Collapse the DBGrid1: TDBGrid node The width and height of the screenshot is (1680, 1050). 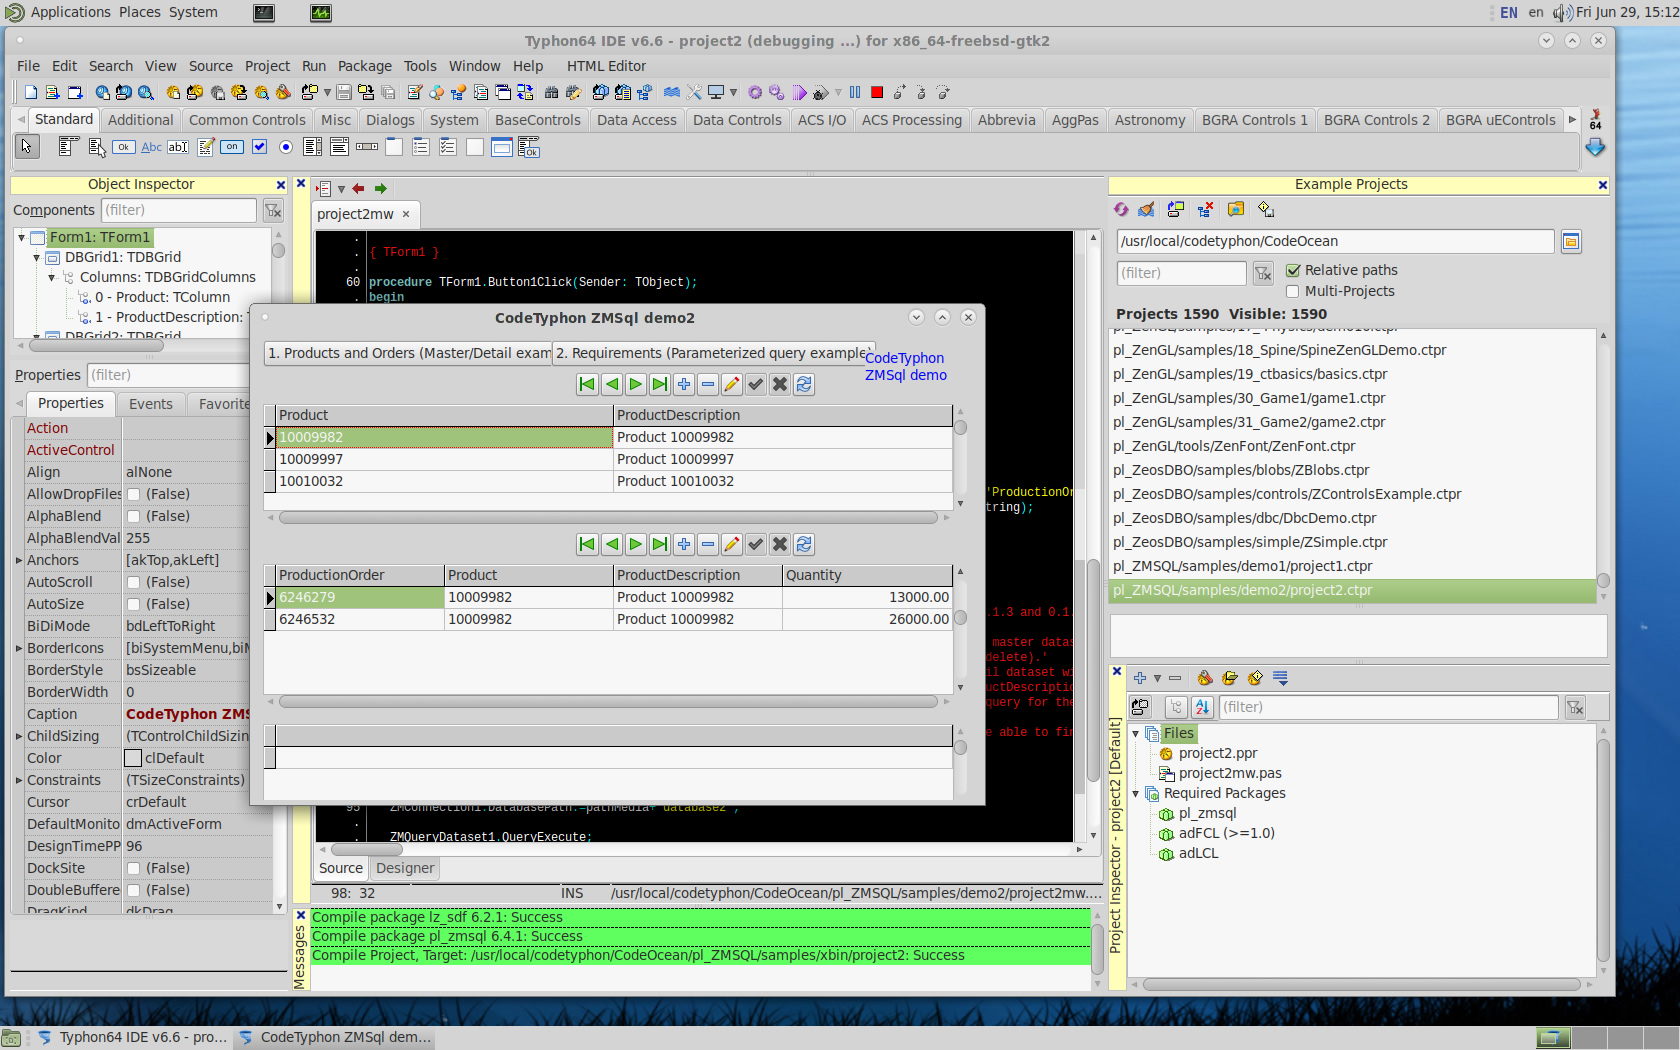pyautogui.click(x=37, y=257)
